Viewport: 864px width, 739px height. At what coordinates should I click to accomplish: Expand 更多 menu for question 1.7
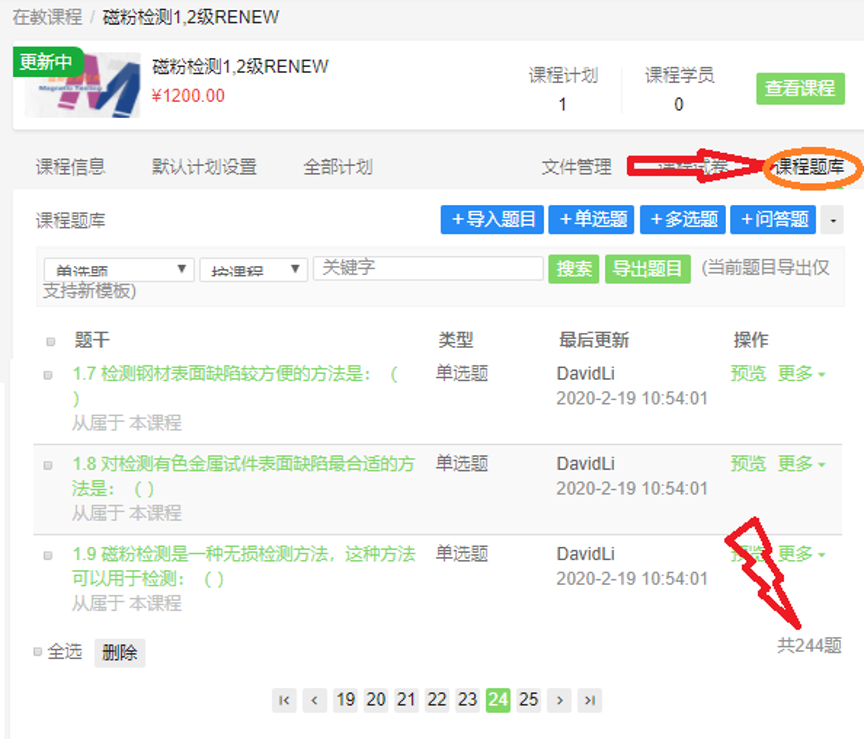click(802, 374)
